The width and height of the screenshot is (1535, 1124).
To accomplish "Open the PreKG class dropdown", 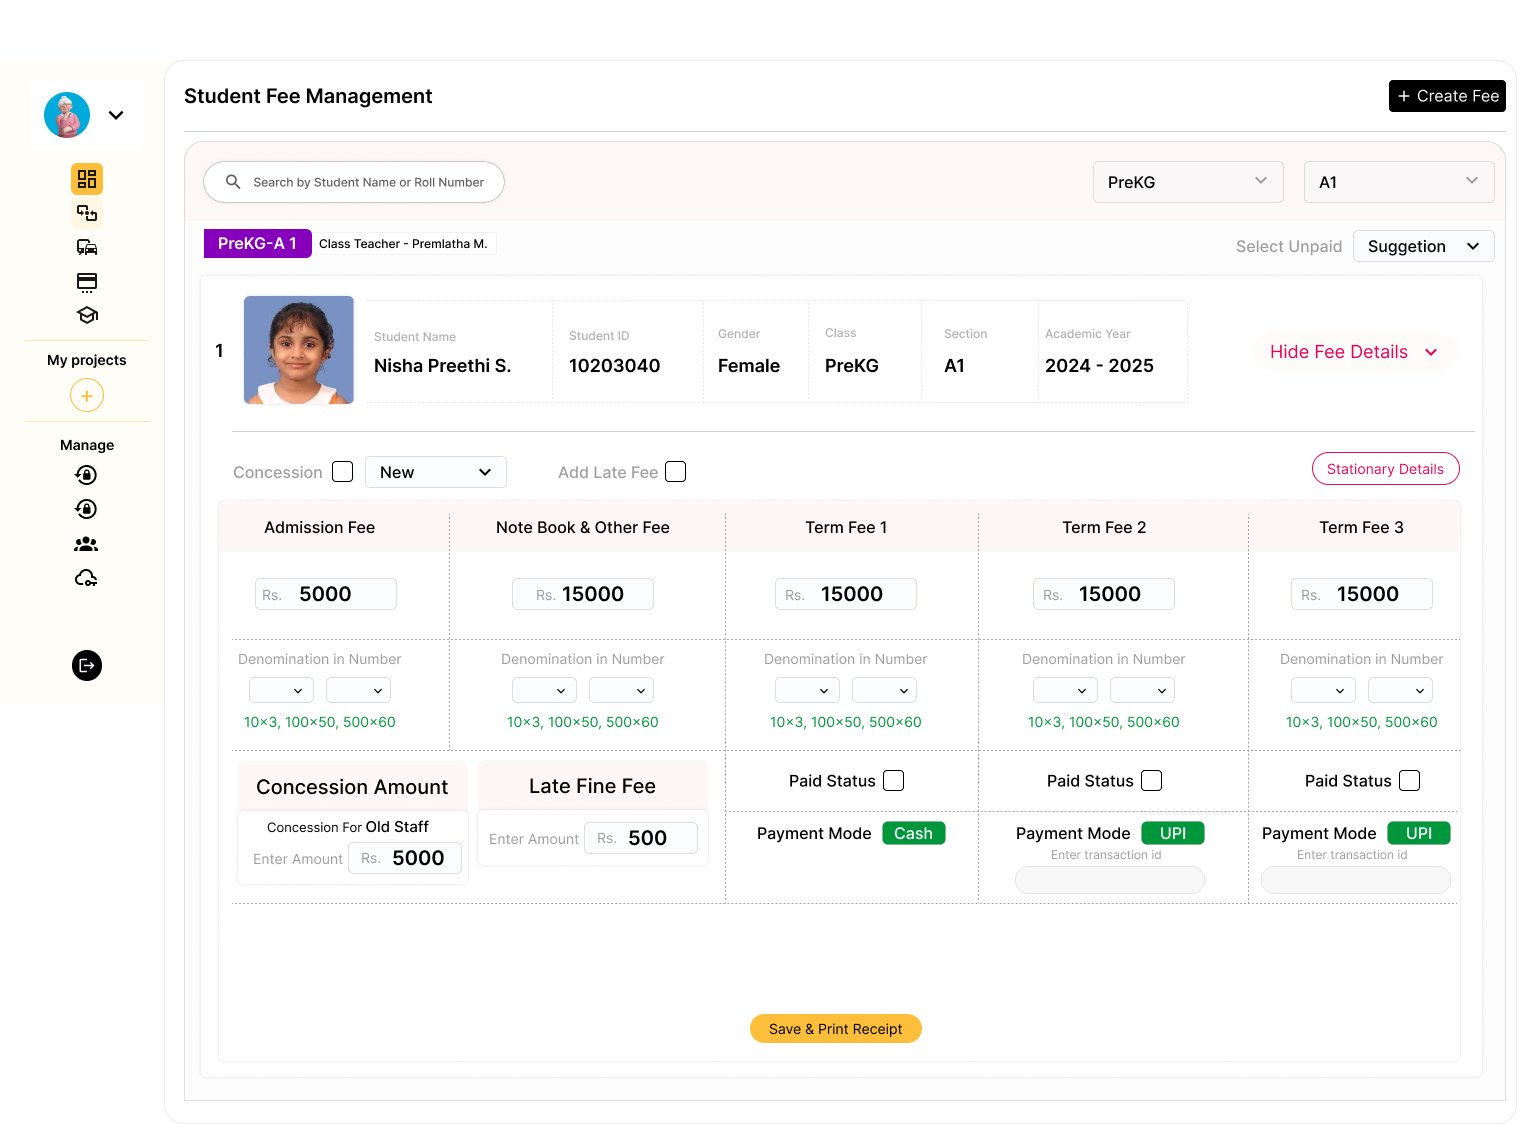I will [x=1187, y=182].
